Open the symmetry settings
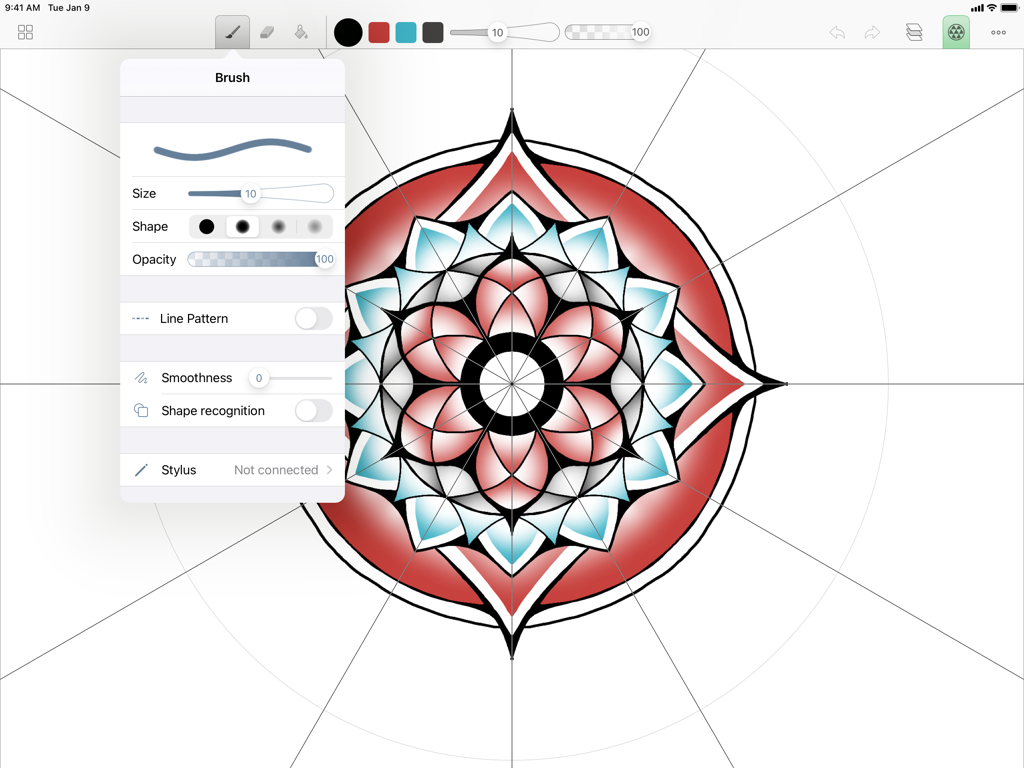 (x=956, y=32)
